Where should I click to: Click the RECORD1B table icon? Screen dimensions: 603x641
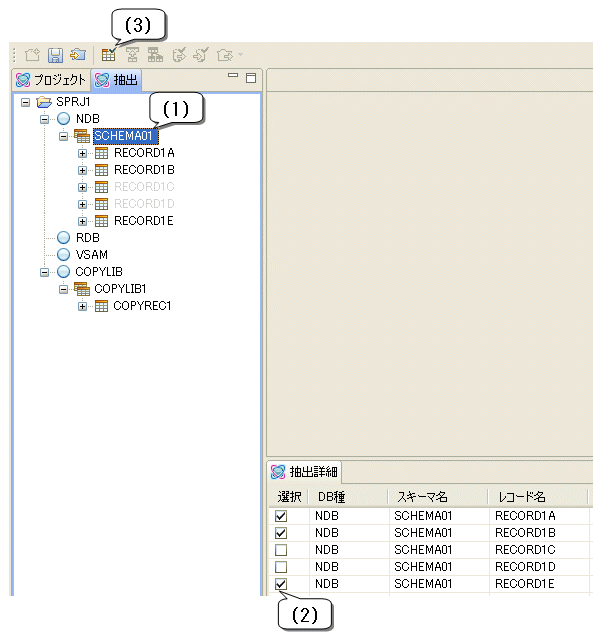(x=101, y=170)
